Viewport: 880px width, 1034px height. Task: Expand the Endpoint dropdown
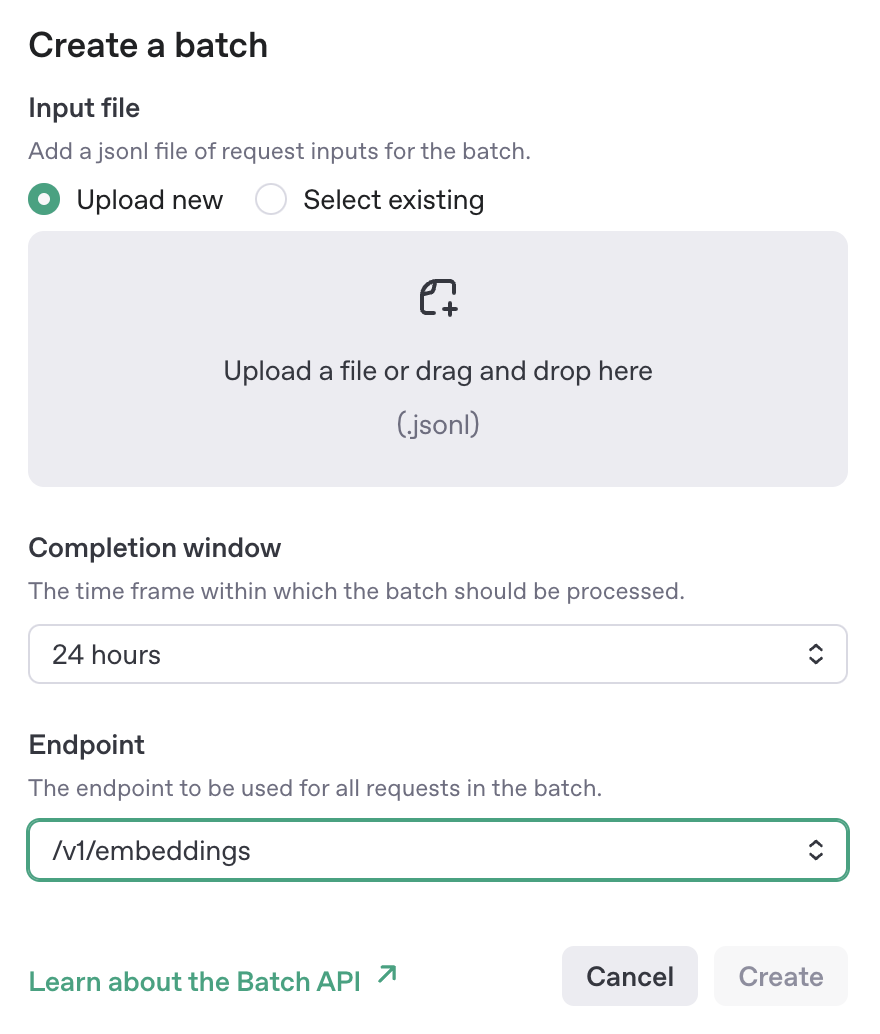coord(438,851)
